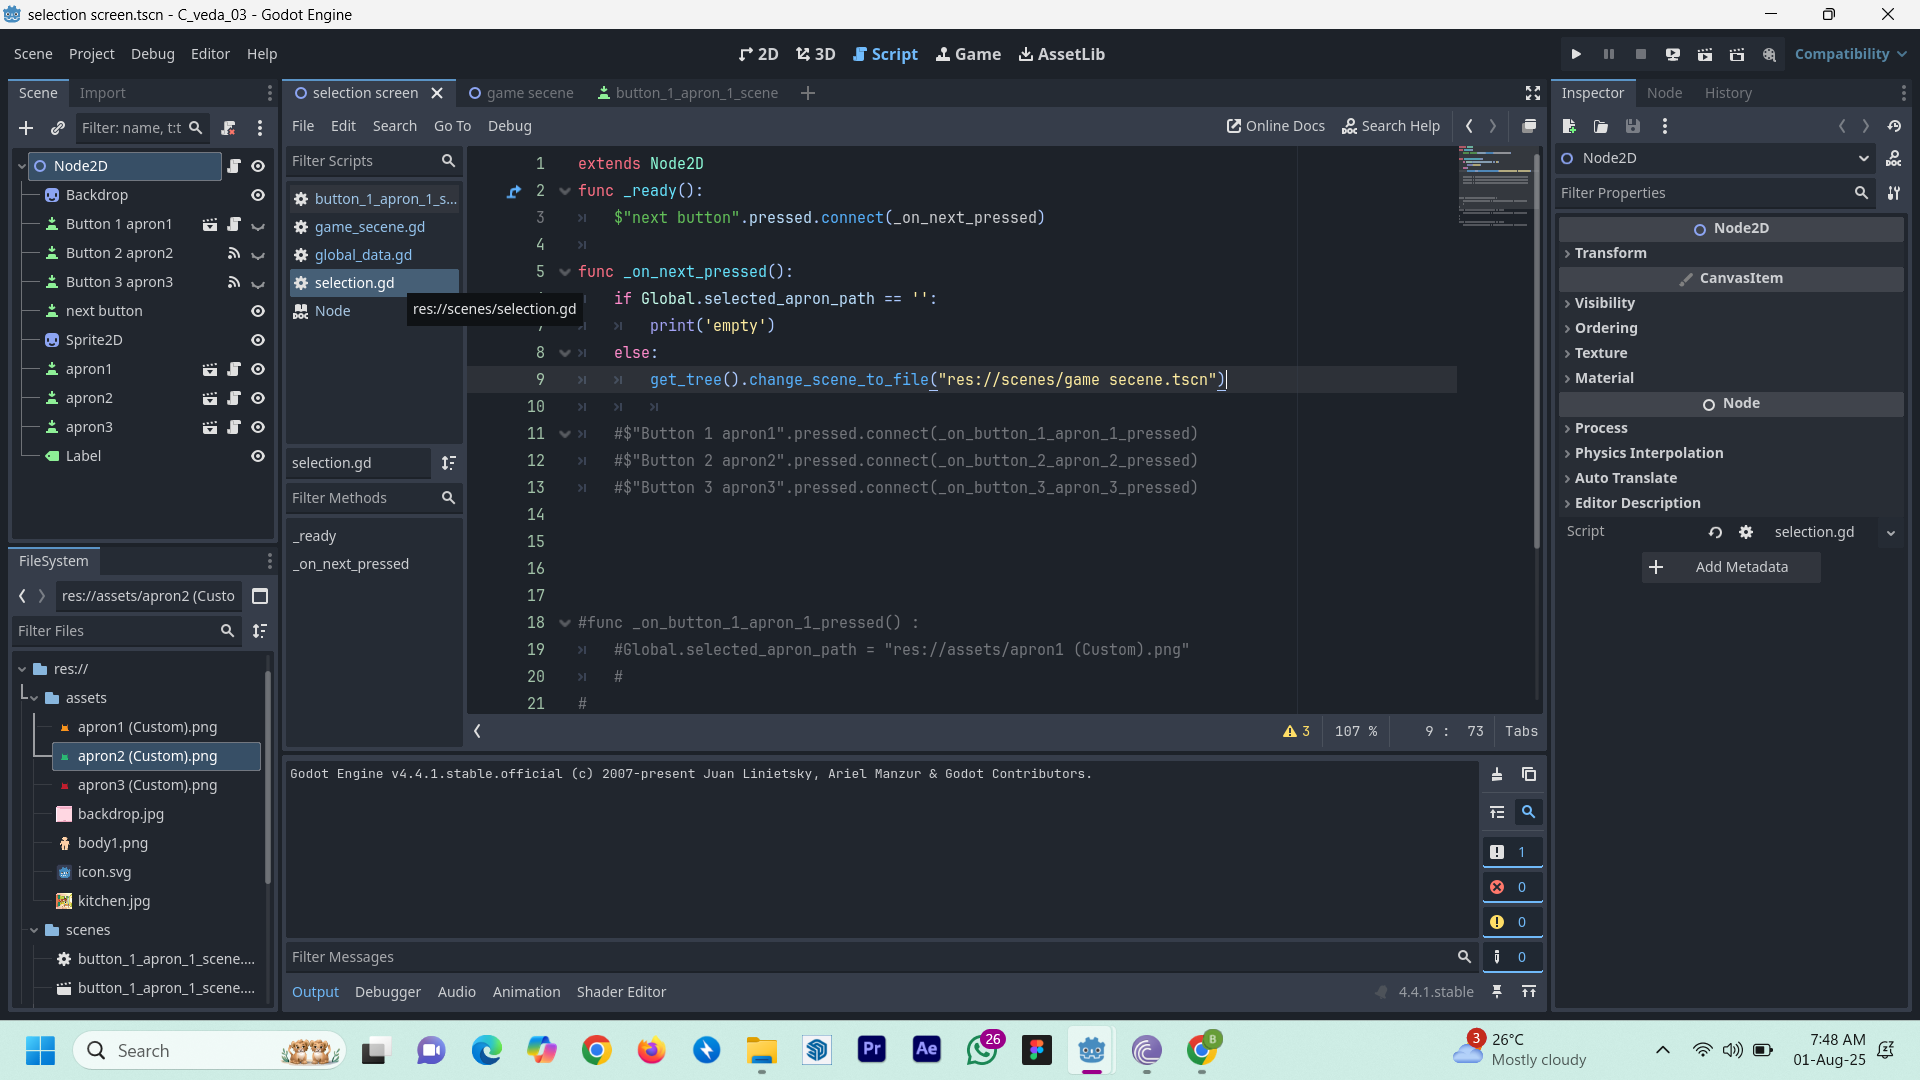Toggle Output search magnifier icon
Viewport: 1920px width, 1080px height.
coord(1529,812)
